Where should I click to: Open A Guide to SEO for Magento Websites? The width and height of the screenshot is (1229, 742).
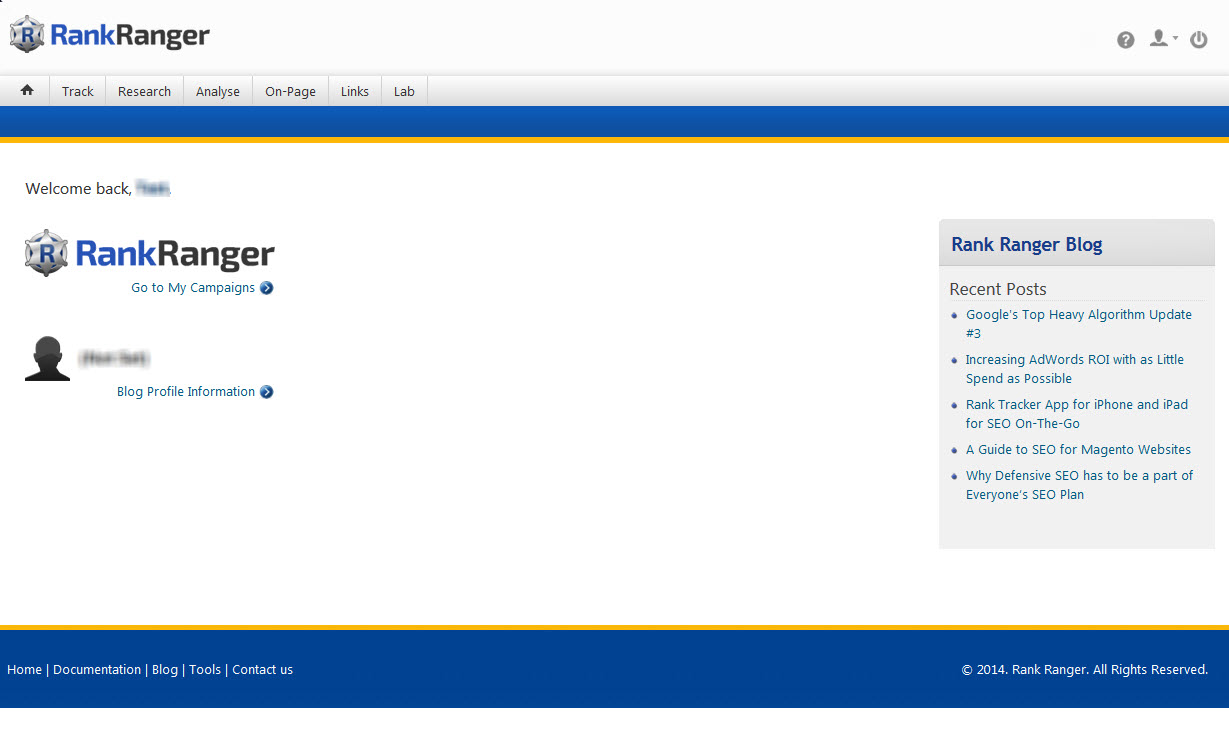pos(1078,450)
